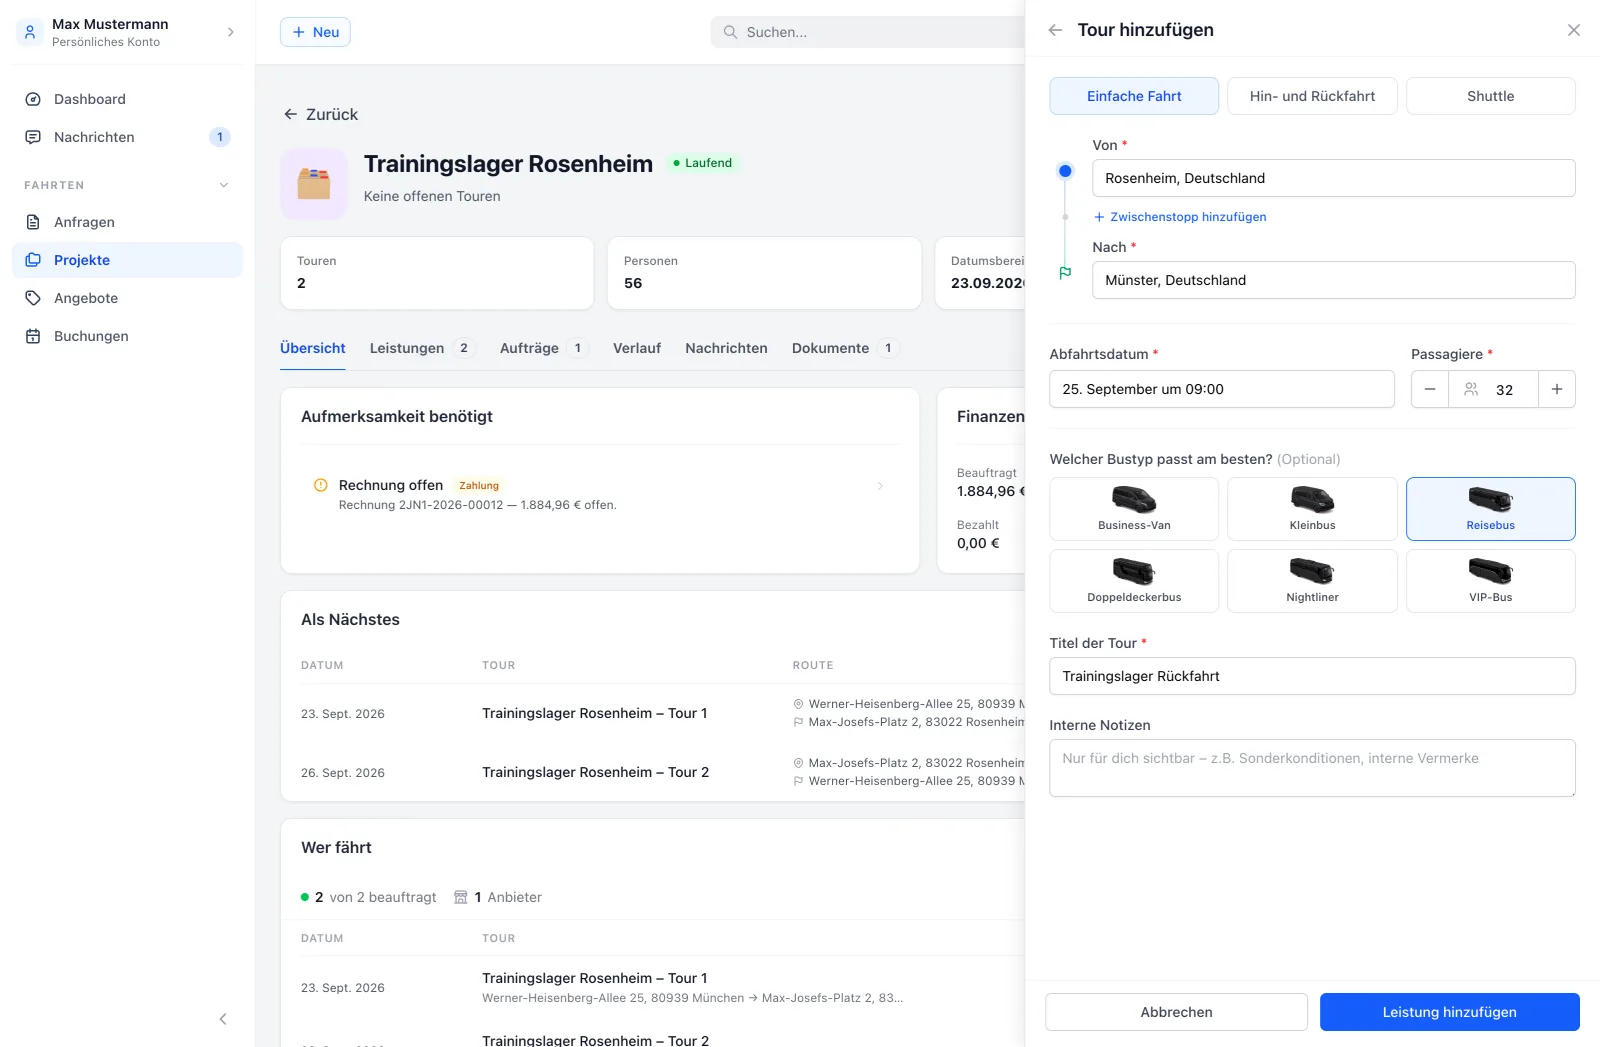This screenshot has width=1600, height=1047.
Task: Switch to Nachrichten tab
Action: pyautogui.click(x=726, y=348)
